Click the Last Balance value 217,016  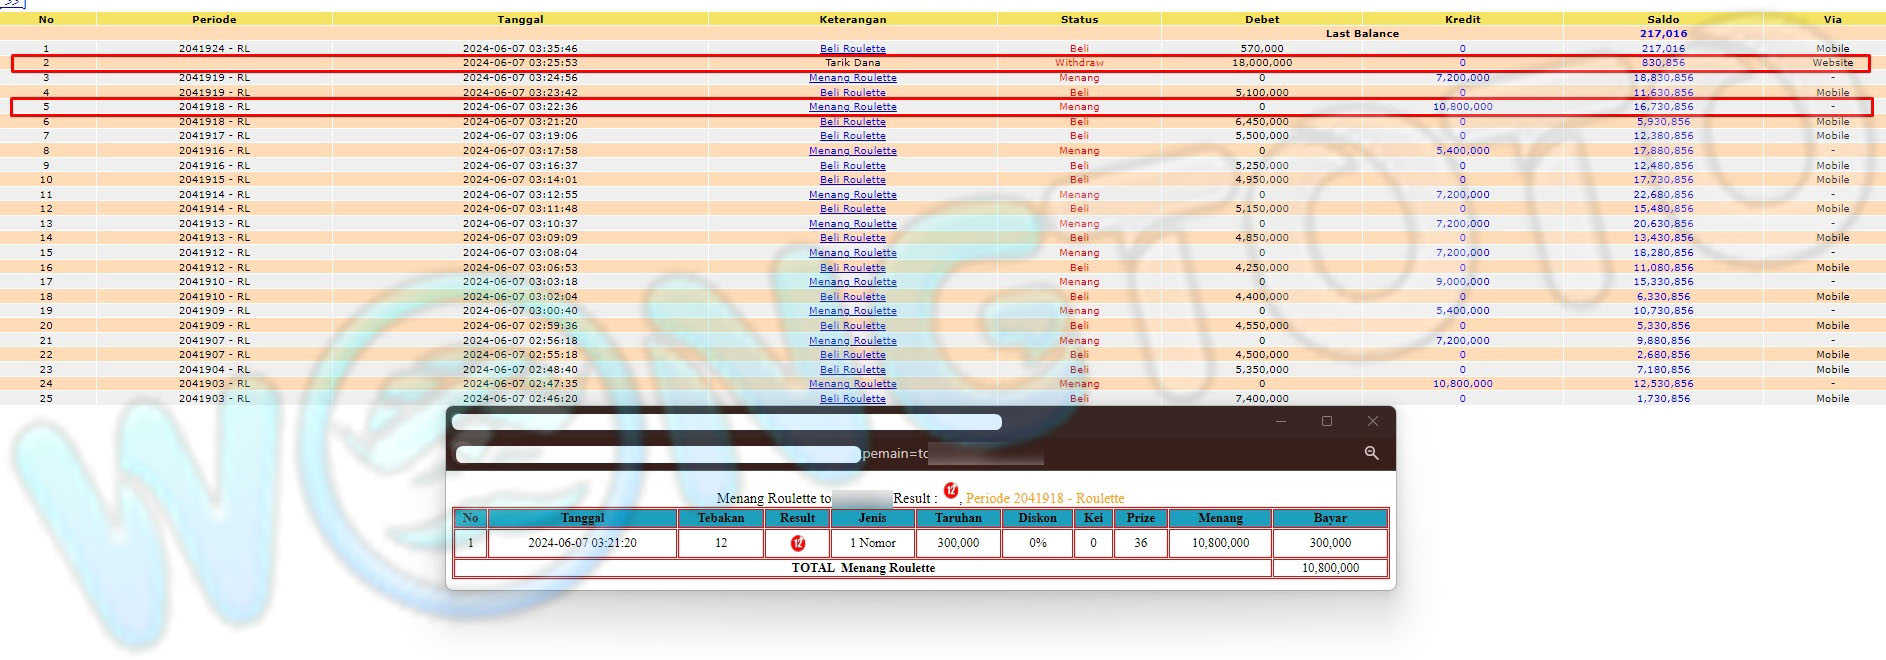coord(1662,34)
